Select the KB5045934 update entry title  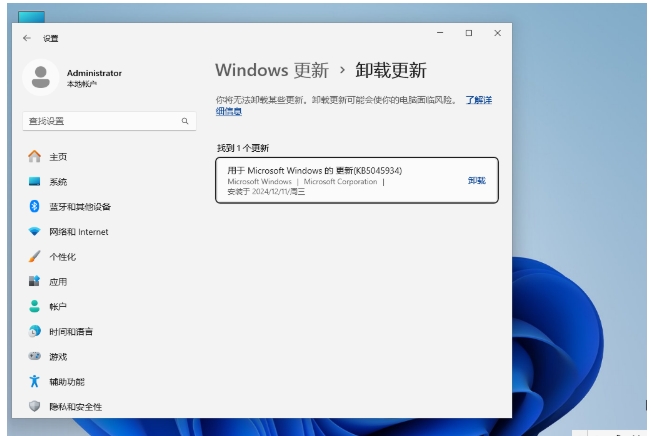pos(314,170)
